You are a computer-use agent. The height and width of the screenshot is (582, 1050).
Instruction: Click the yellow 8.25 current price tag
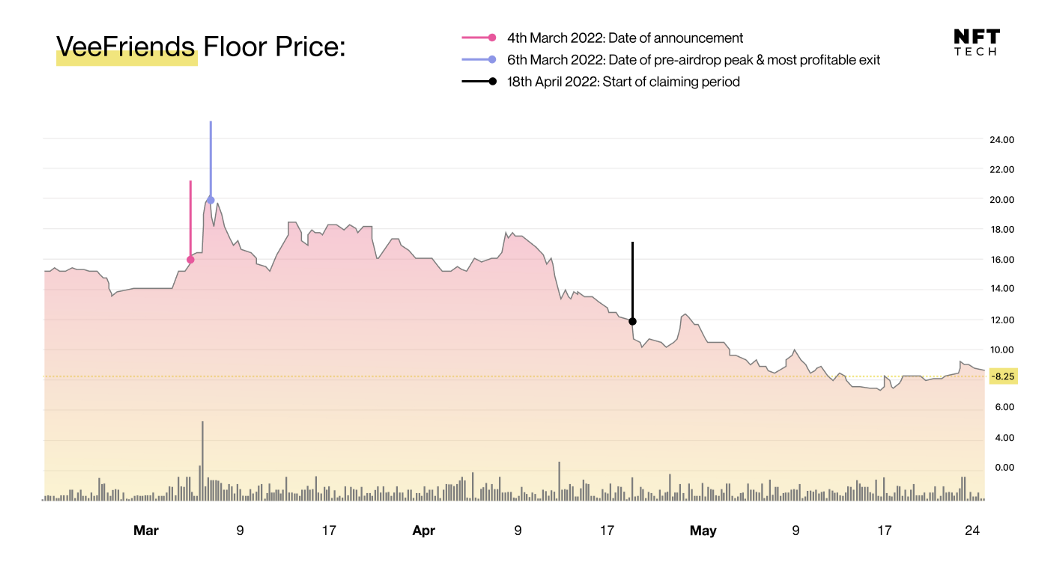tap(1002, 377)
